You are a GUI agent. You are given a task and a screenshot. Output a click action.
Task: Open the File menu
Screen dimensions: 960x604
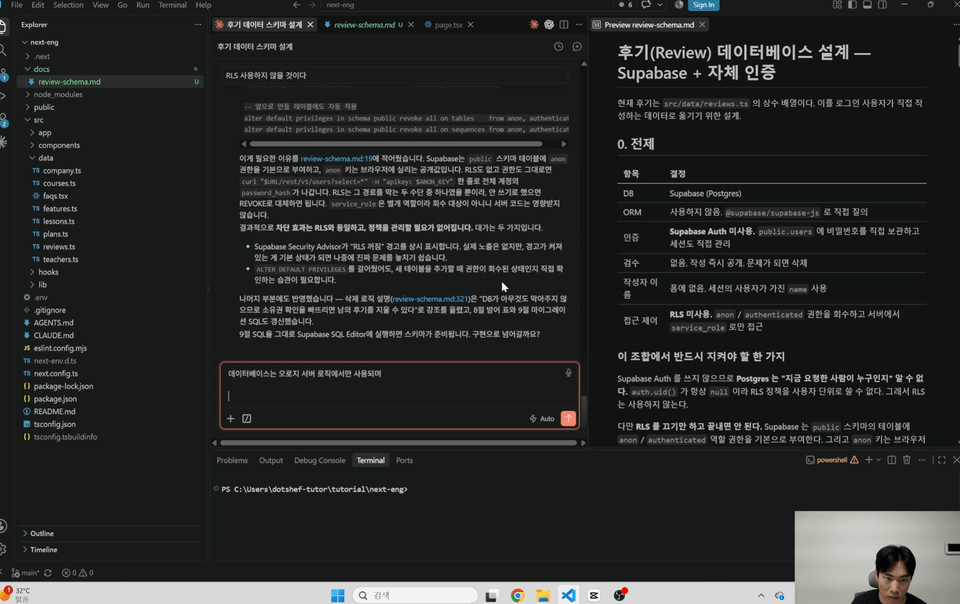(17, 5)
